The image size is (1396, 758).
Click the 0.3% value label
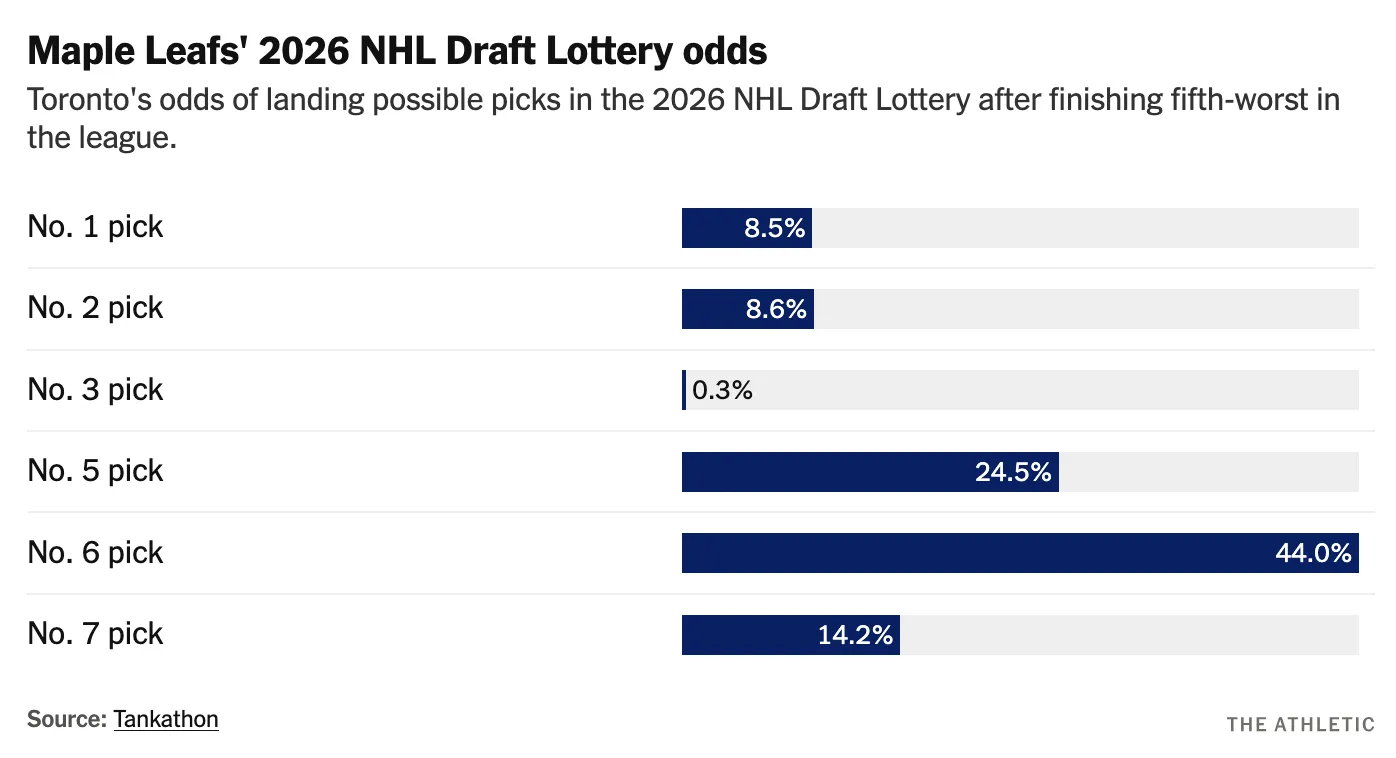coord(722,391)
